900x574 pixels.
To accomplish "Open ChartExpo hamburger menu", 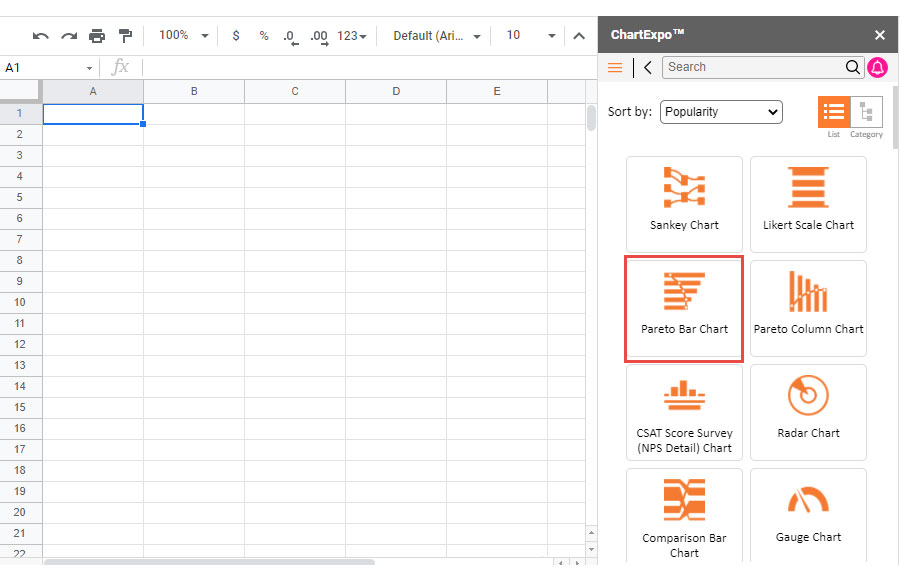I will (x=615, y=68).
